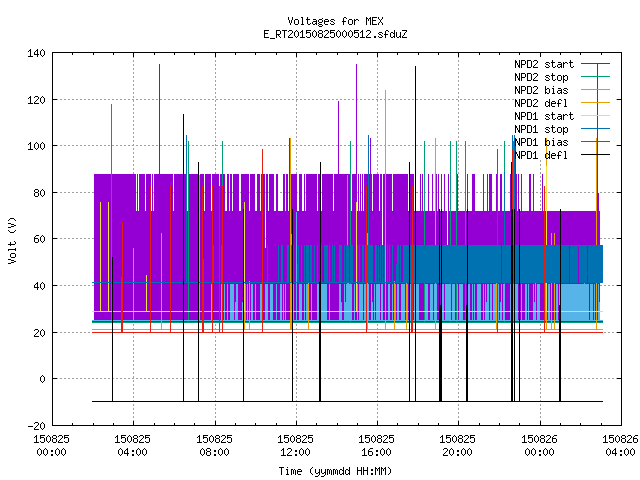640x480 pixels.
Task: Click the Volt (V) y-axis label
Action: tap(13, 240)
